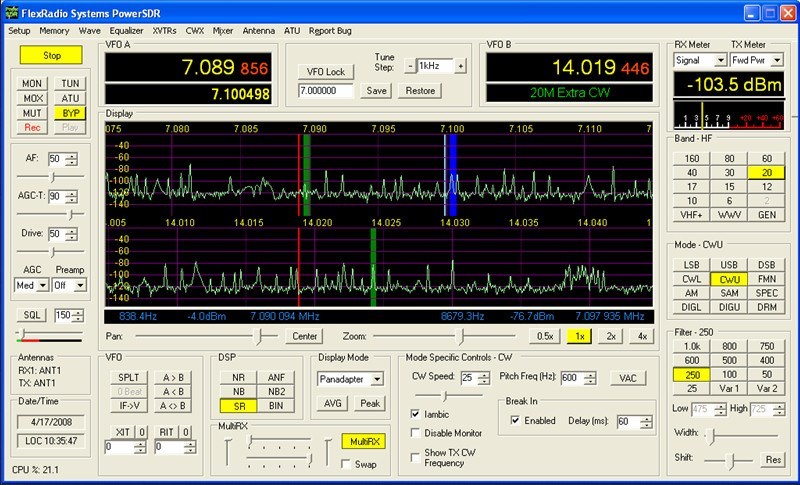Expand the RX Meter Signal dropdown
Viewport: 800px width, 485px height.
click(x=720, y=60)
